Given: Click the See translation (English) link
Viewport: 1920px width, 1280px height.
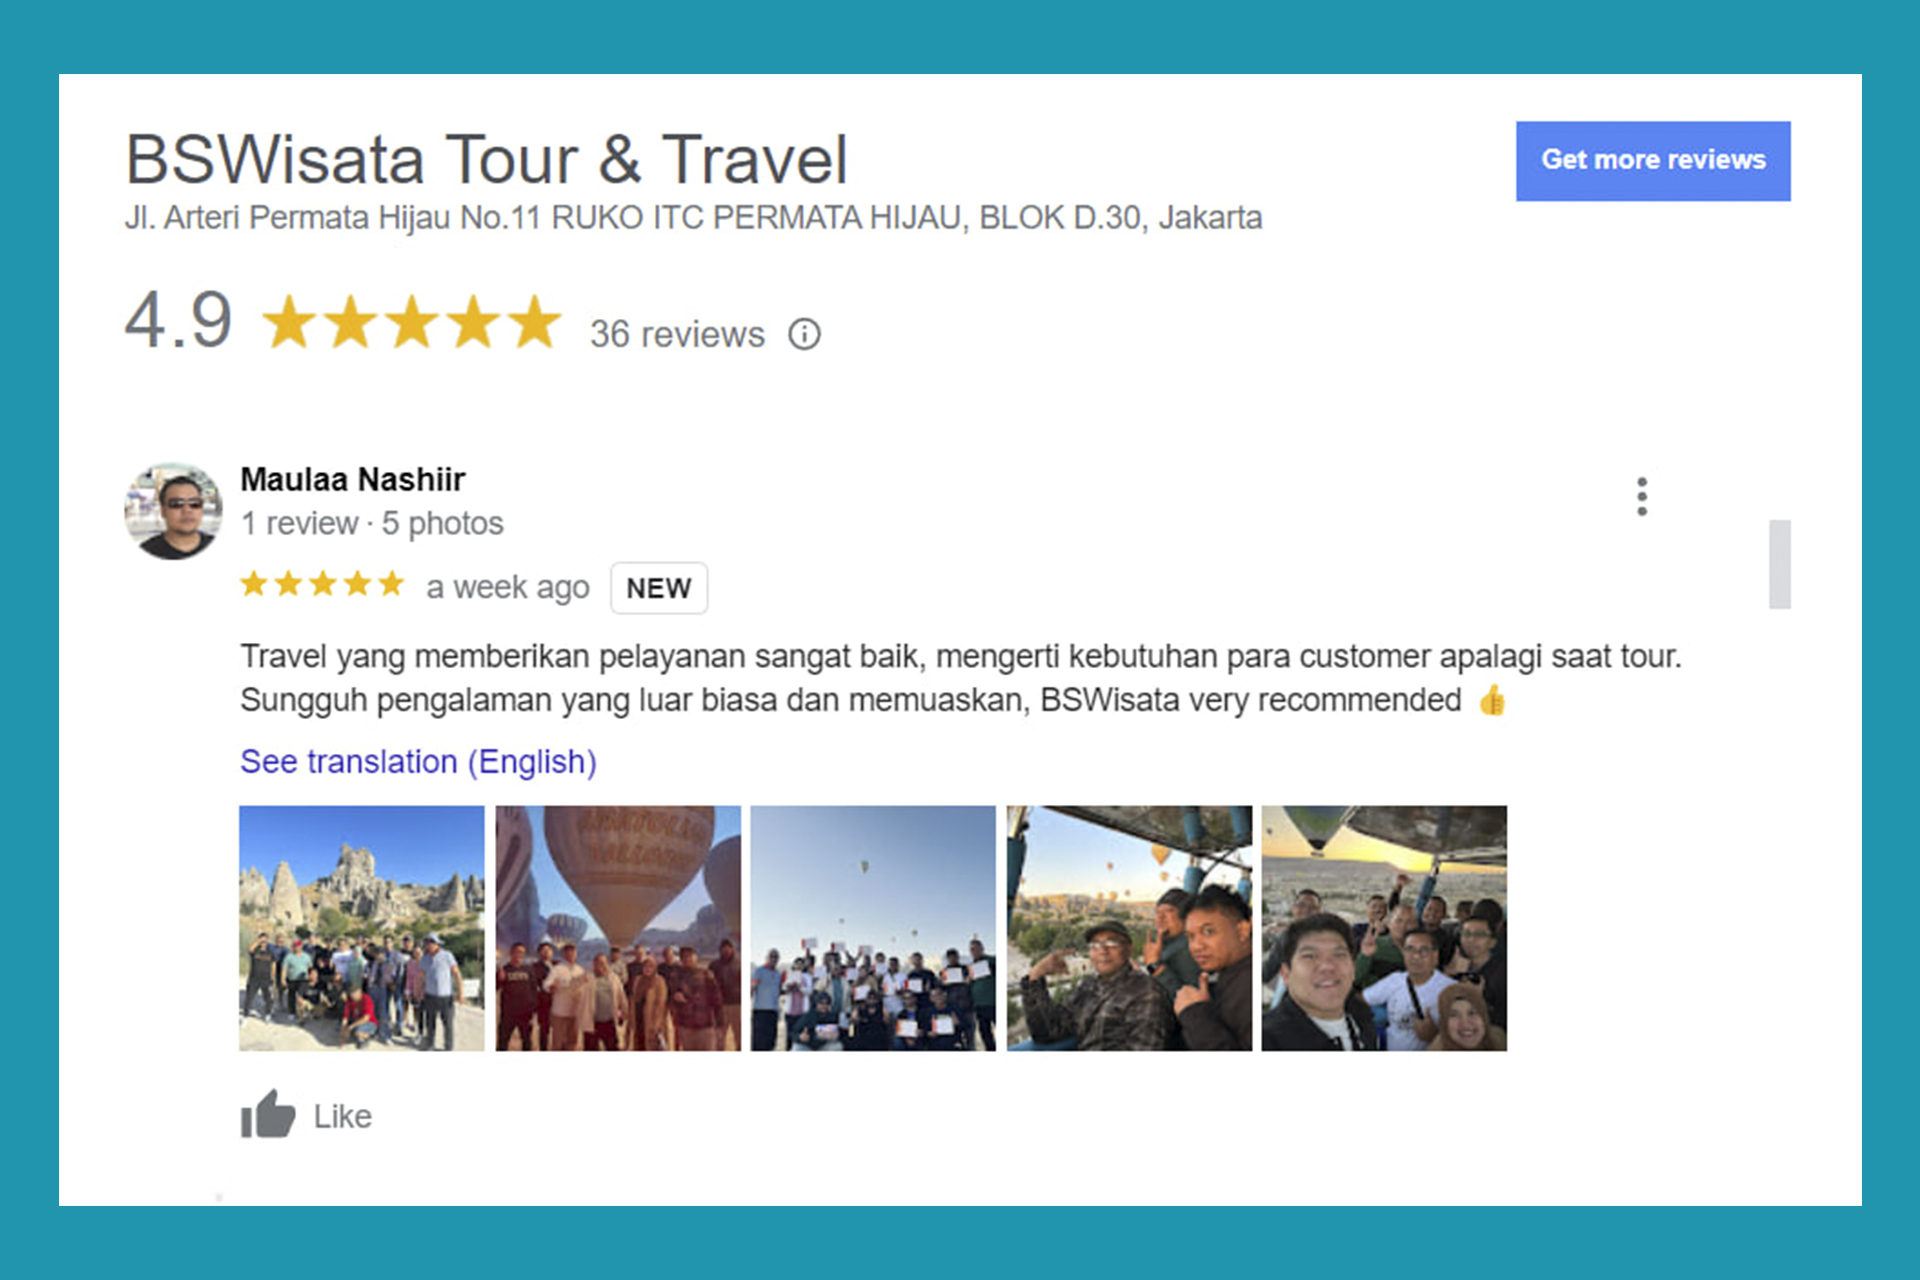Looking at the screenshot, I should 418,762.
